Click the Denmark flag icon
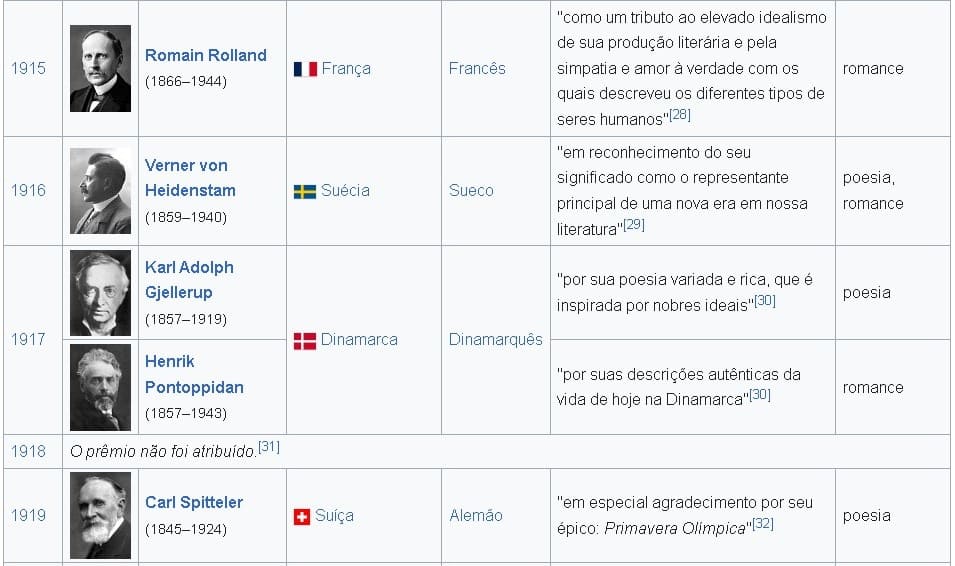955x566 pixels. (305, 341)
